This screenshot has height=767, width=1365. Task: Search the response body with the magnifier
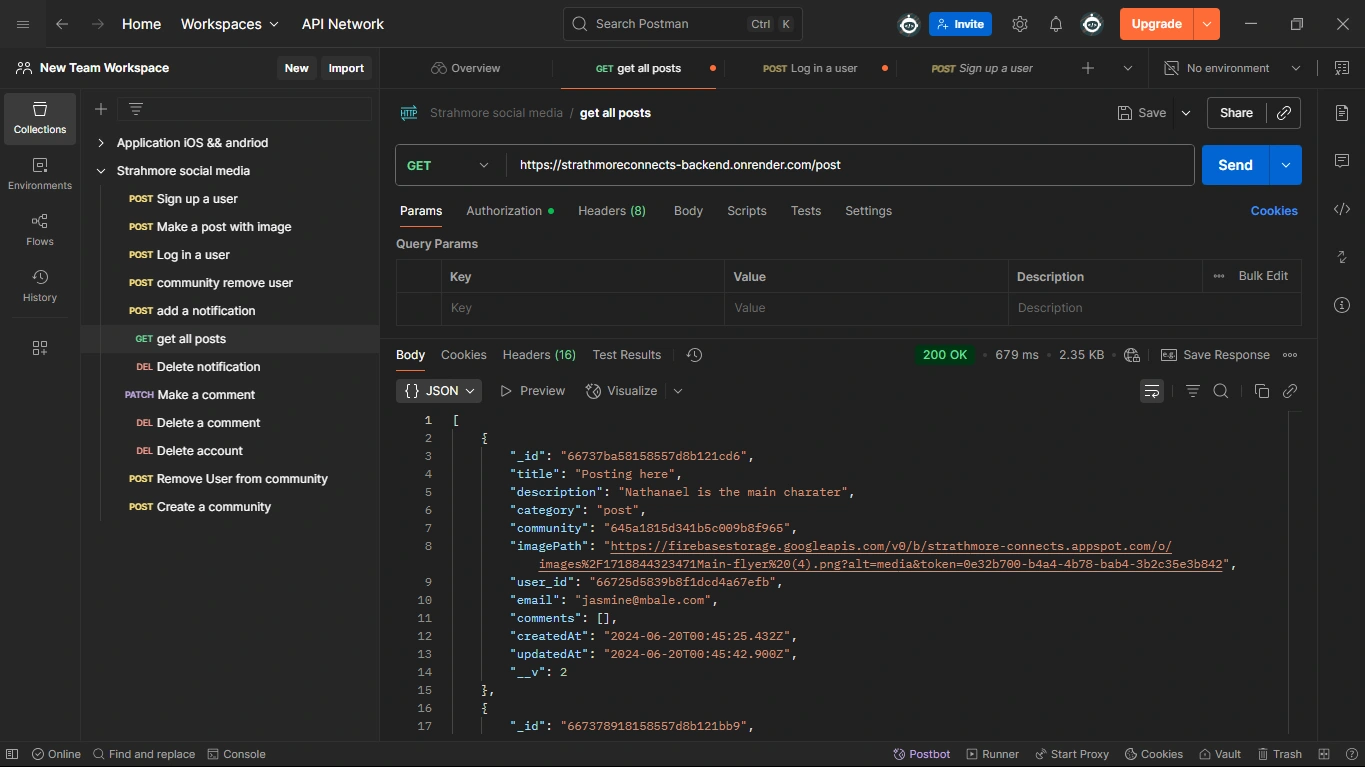(x=1221, y=391)
